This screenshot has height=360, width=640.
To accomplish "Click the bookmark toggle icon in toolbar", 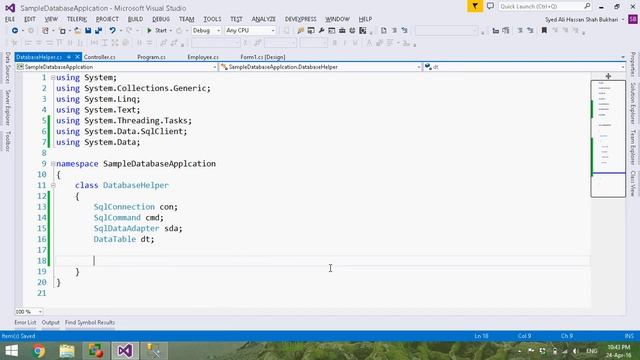I will point(544,31).
